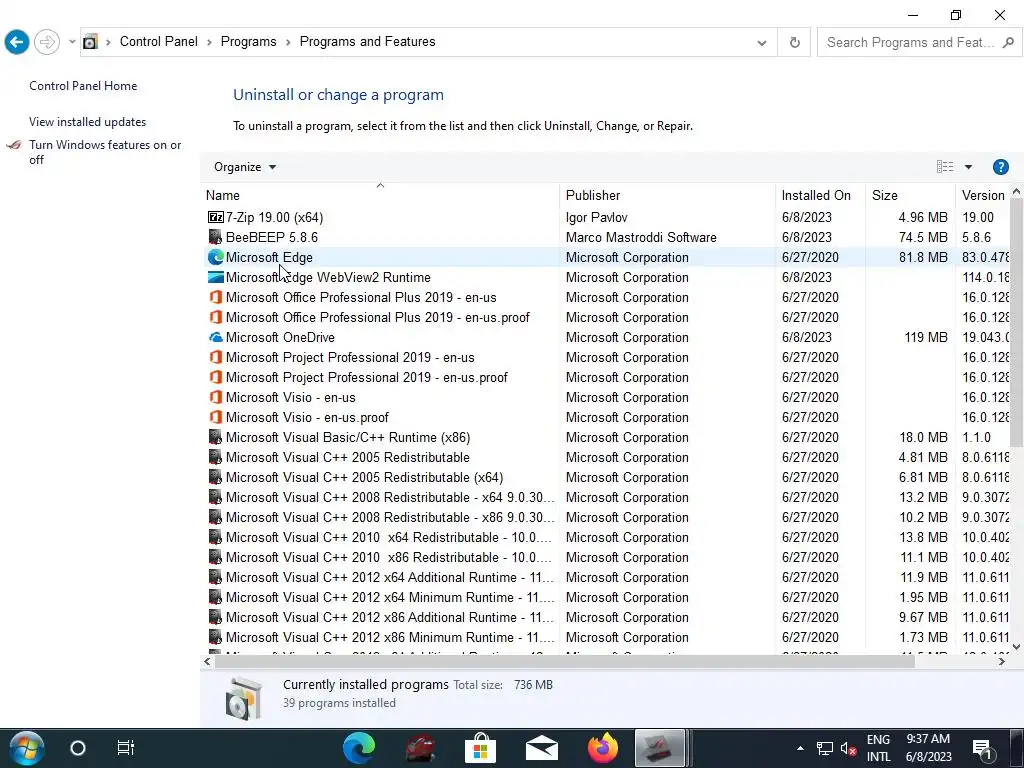Select Microsoft Visual C++ 2005 Redistributable (x64)
Screen dimensions: 1024x768
pyautogui.click(x=364, y=477)
